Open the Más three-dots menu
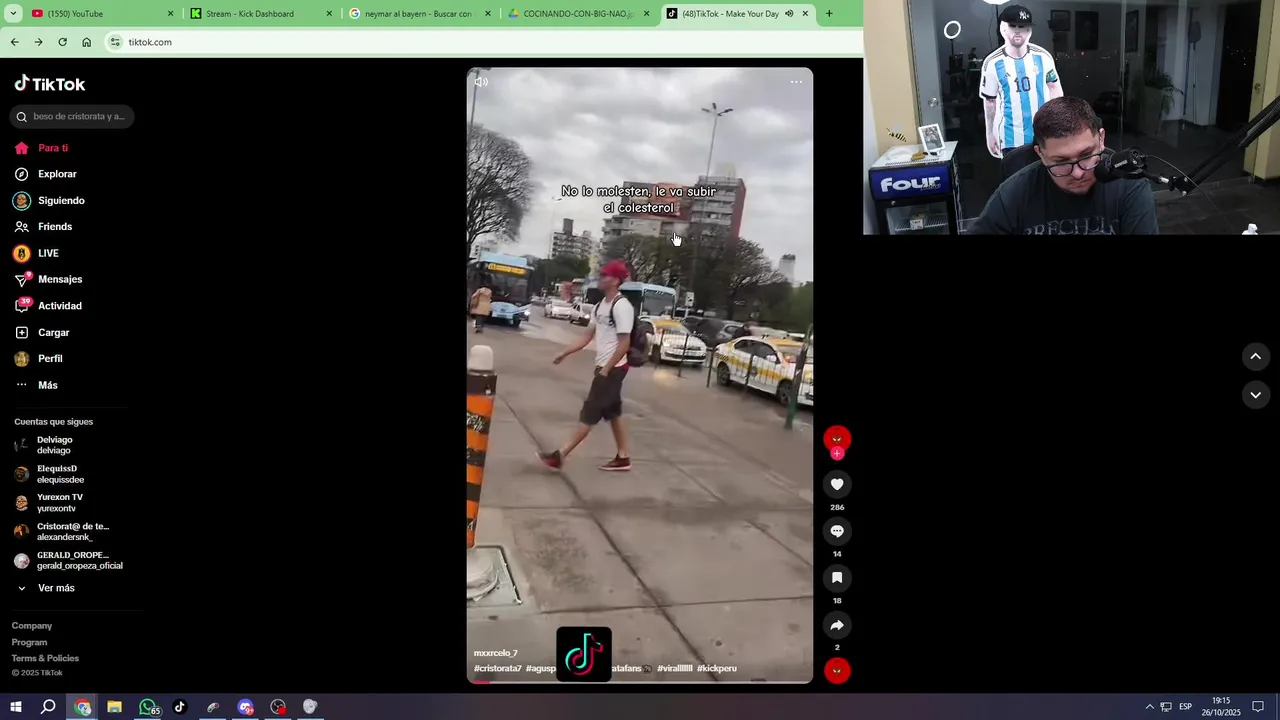 tap(21, 385)
